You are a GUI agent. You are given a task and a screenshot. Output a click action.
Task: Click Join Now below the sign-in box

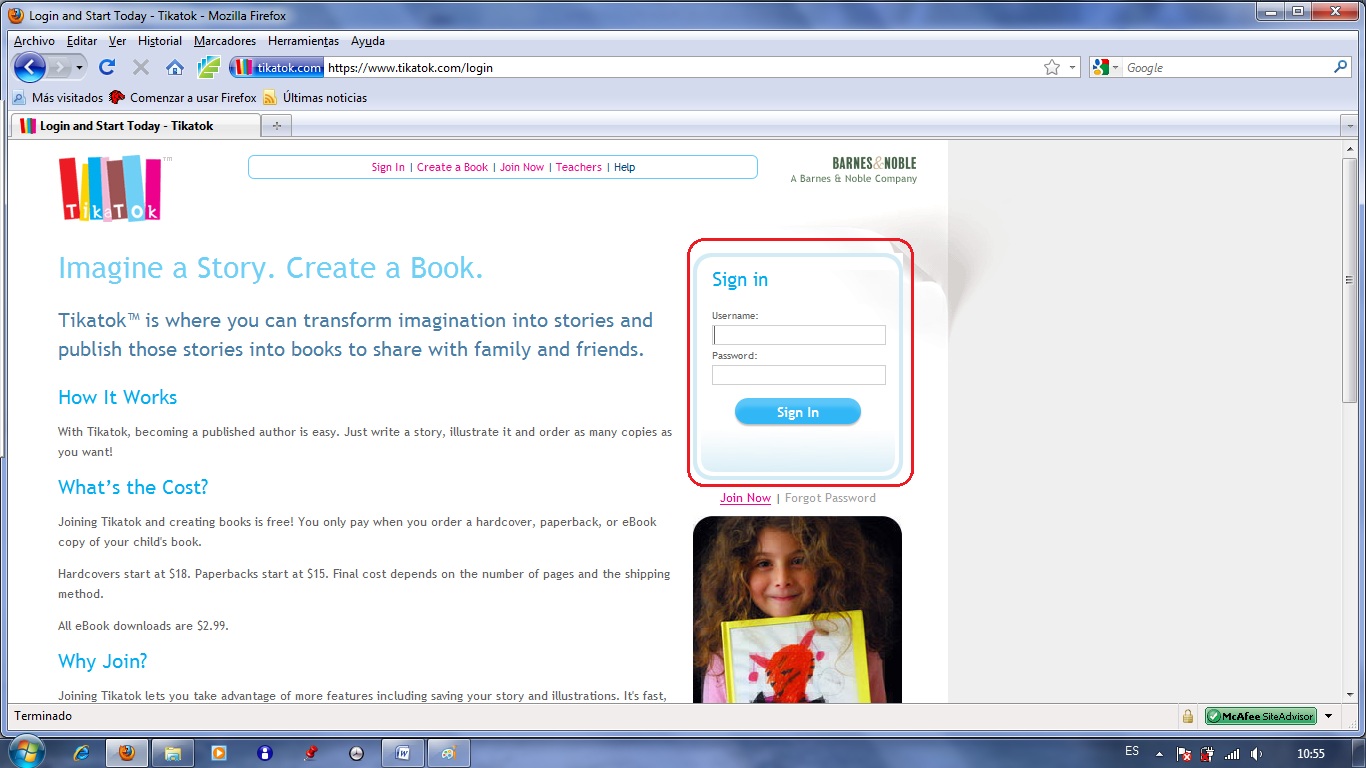[745, 498]
